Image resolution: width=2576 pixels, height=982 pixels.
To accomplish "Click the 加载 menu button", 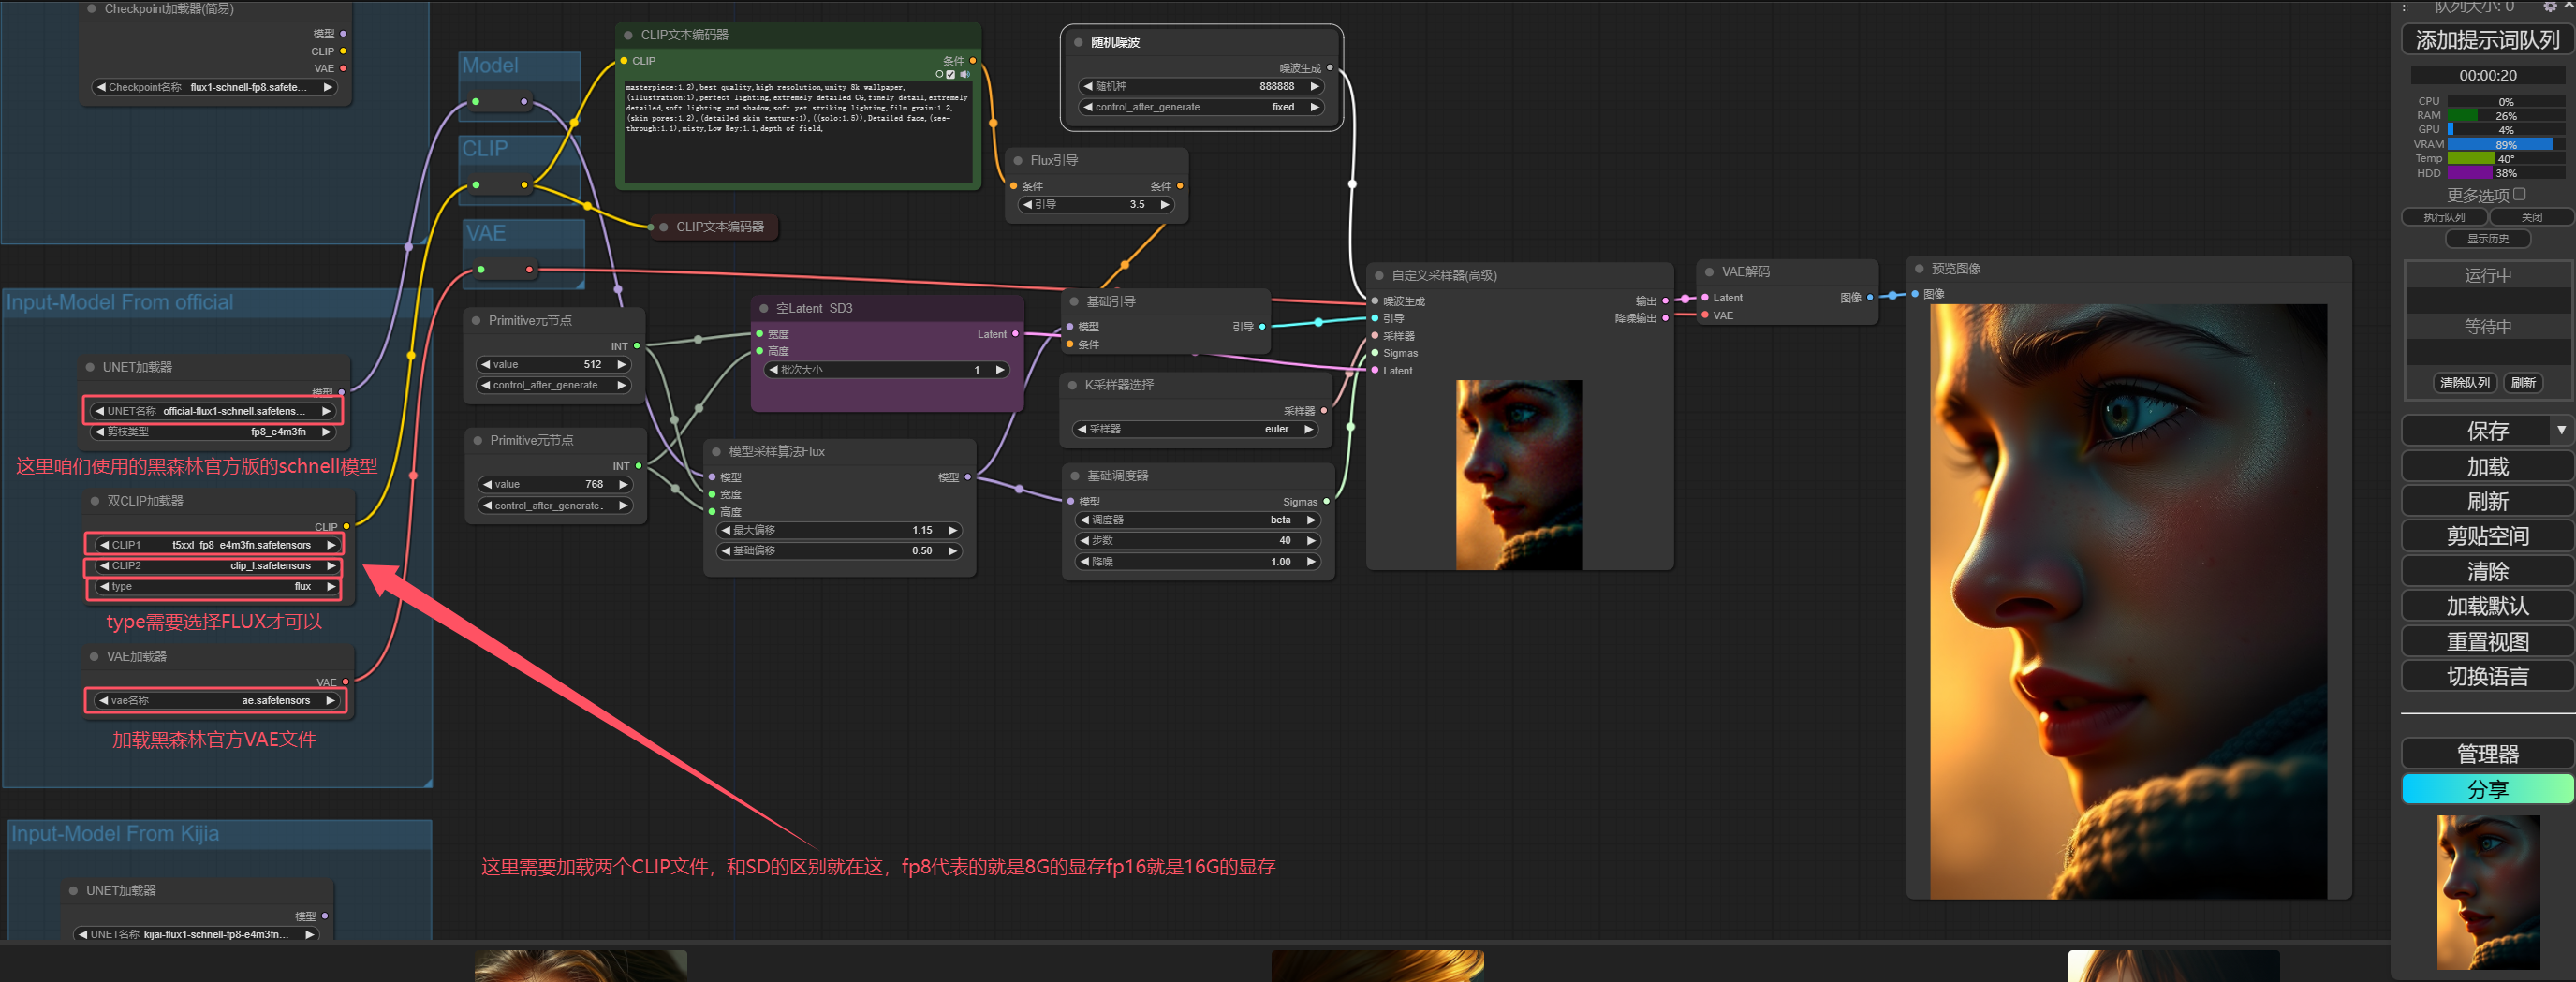I will (x=2487, y=467).
